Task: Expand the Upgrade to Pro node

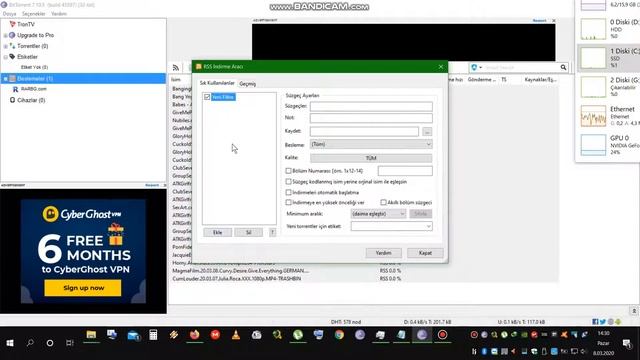Action: (5, 36)
